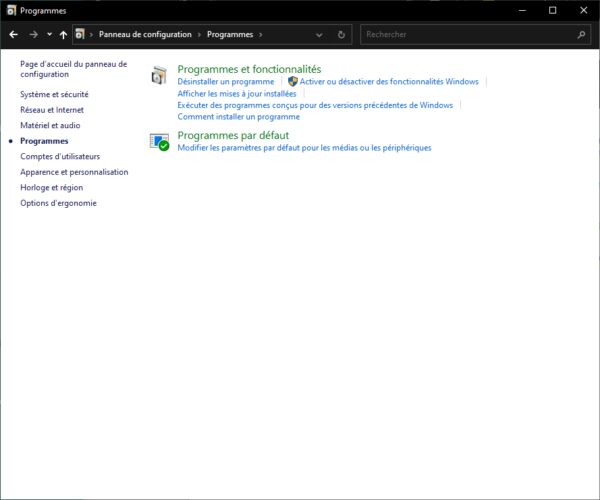Image resolution: width=600 pixels, height=500 pixels.
Task: Open Programmes par défaut heading link
Action: (233, 135)
